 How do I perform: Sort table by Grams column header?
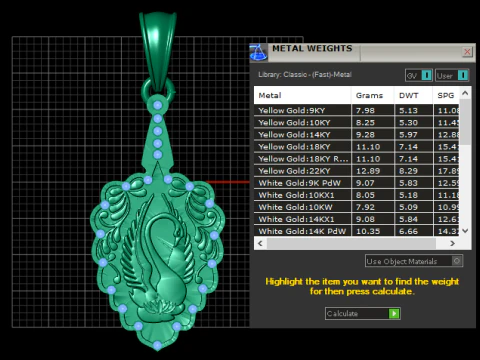(x=373, y=95)
